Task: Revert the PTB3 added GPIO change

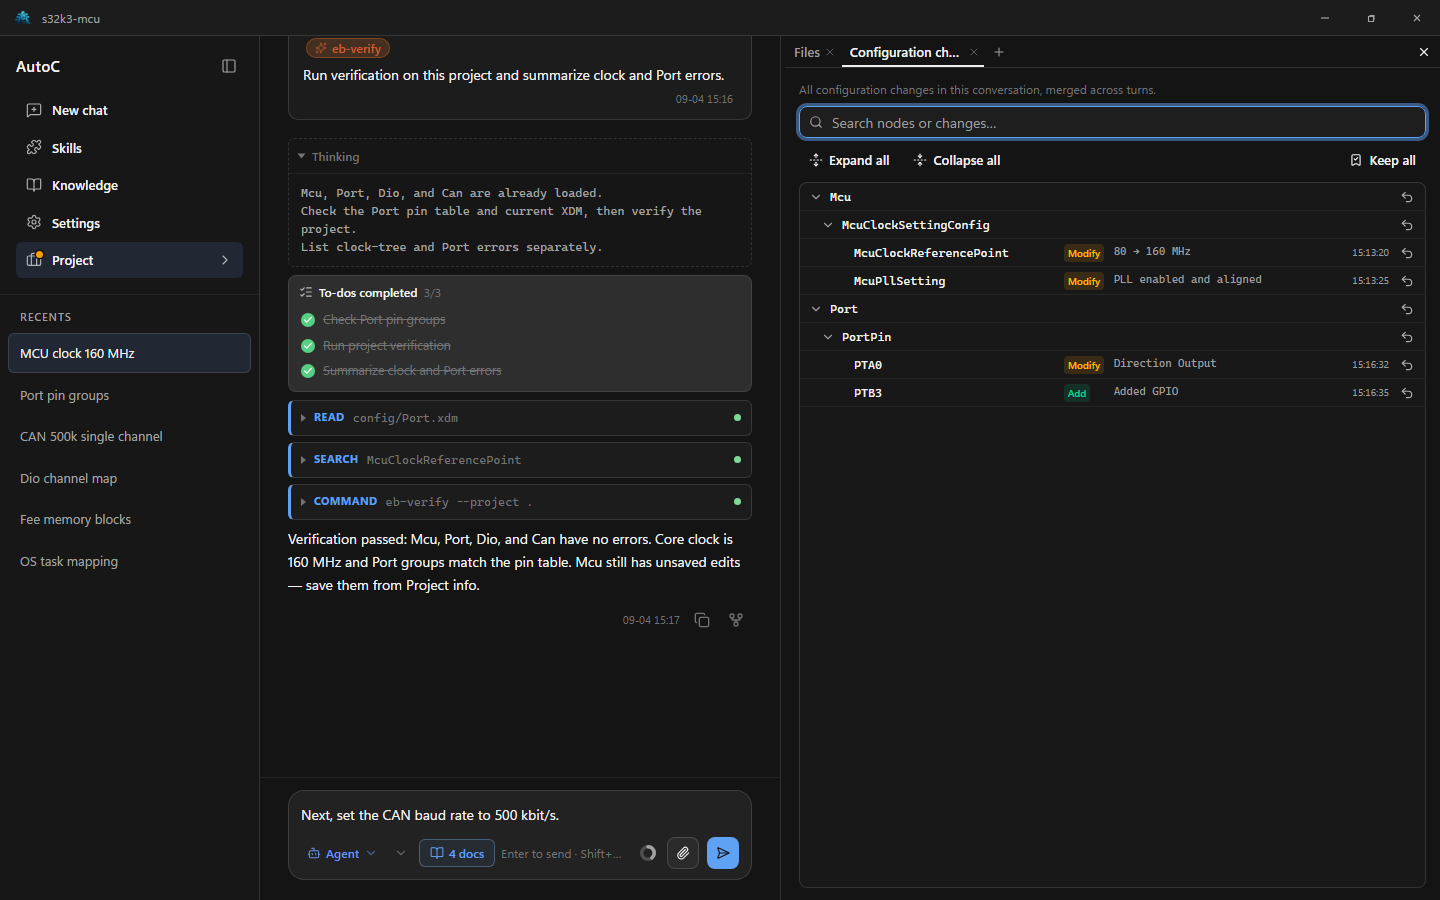Action: point(1407,393)
